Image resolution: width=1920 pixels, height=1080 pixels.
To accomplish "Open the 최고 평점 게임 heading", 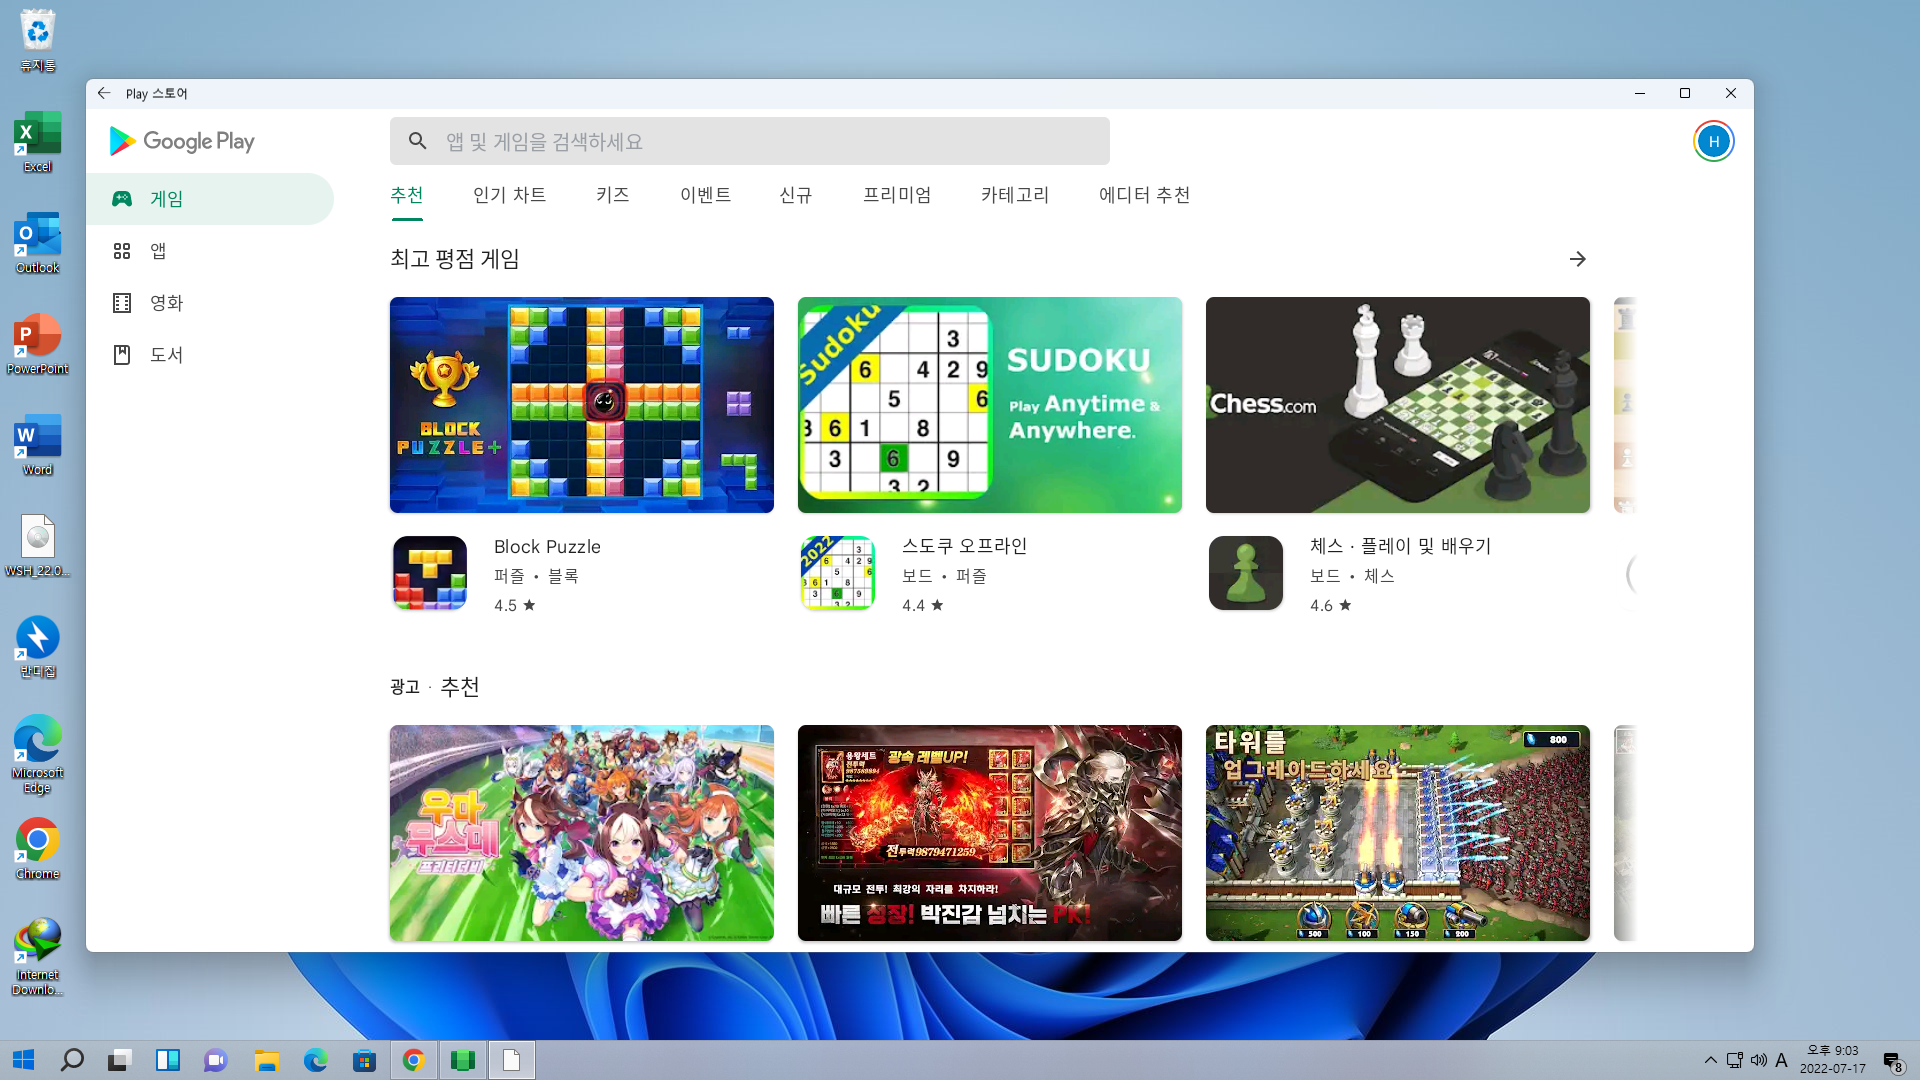I will point(455,259).
